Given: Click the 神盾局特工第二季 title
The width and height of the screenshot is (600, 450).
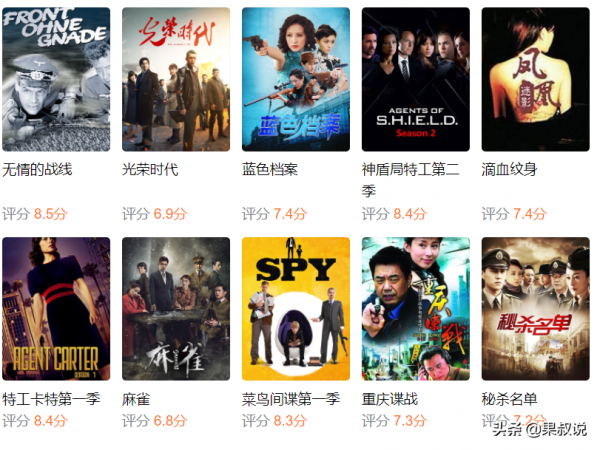Looking at the screenshot, I should (x=411, y=180).
